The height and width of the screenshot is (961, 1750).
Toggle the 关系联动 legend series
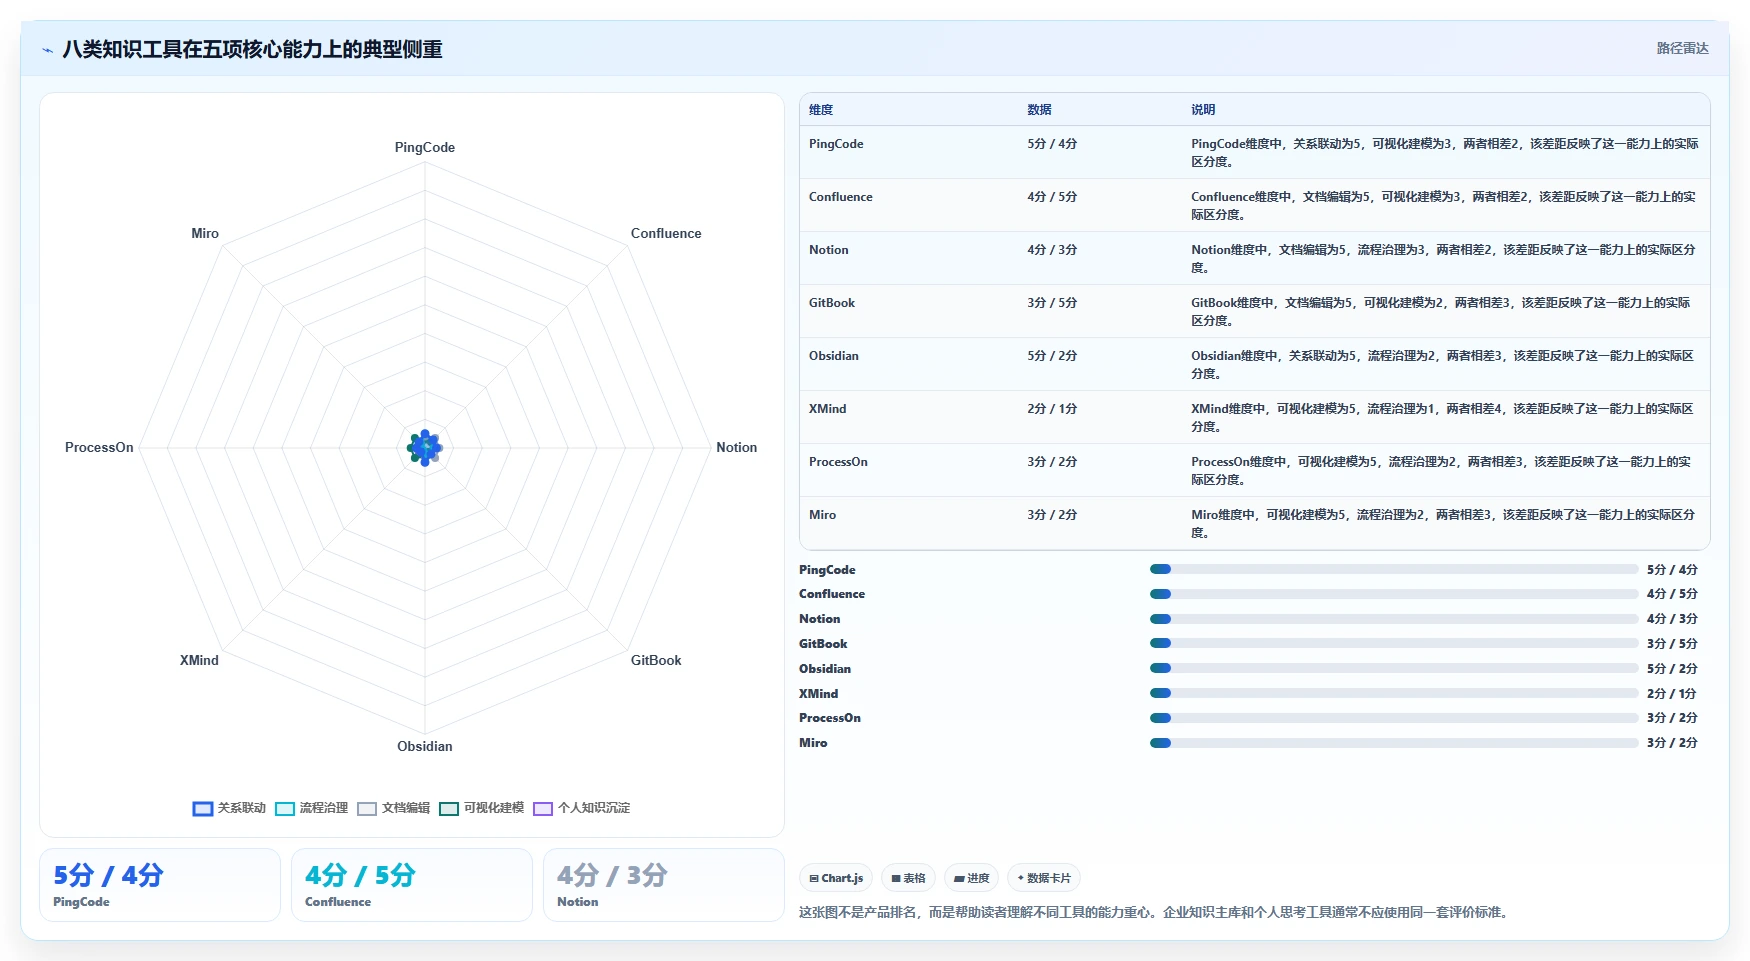229,808
